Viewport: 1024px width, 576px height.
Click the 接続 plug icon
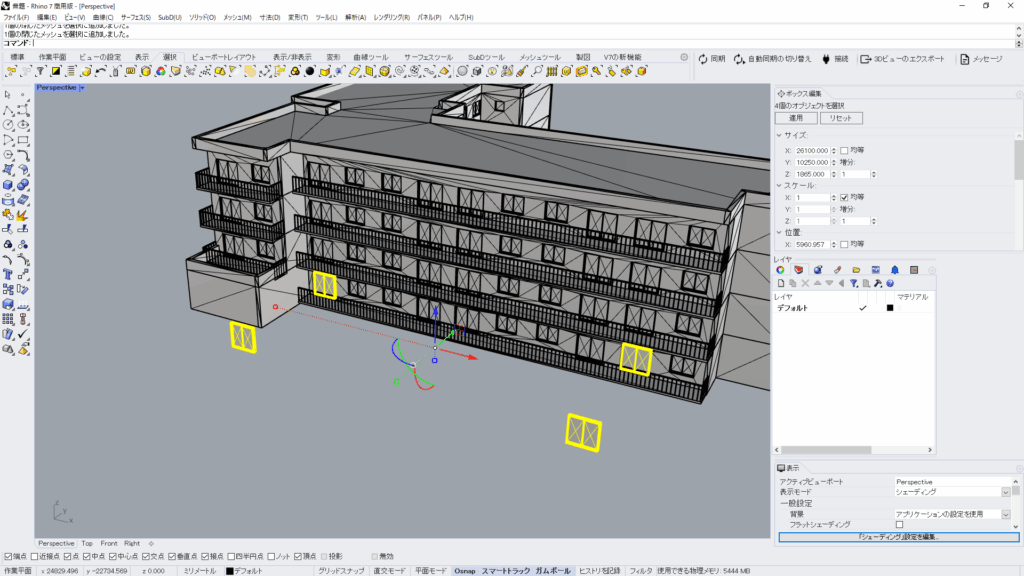(826, 59)
